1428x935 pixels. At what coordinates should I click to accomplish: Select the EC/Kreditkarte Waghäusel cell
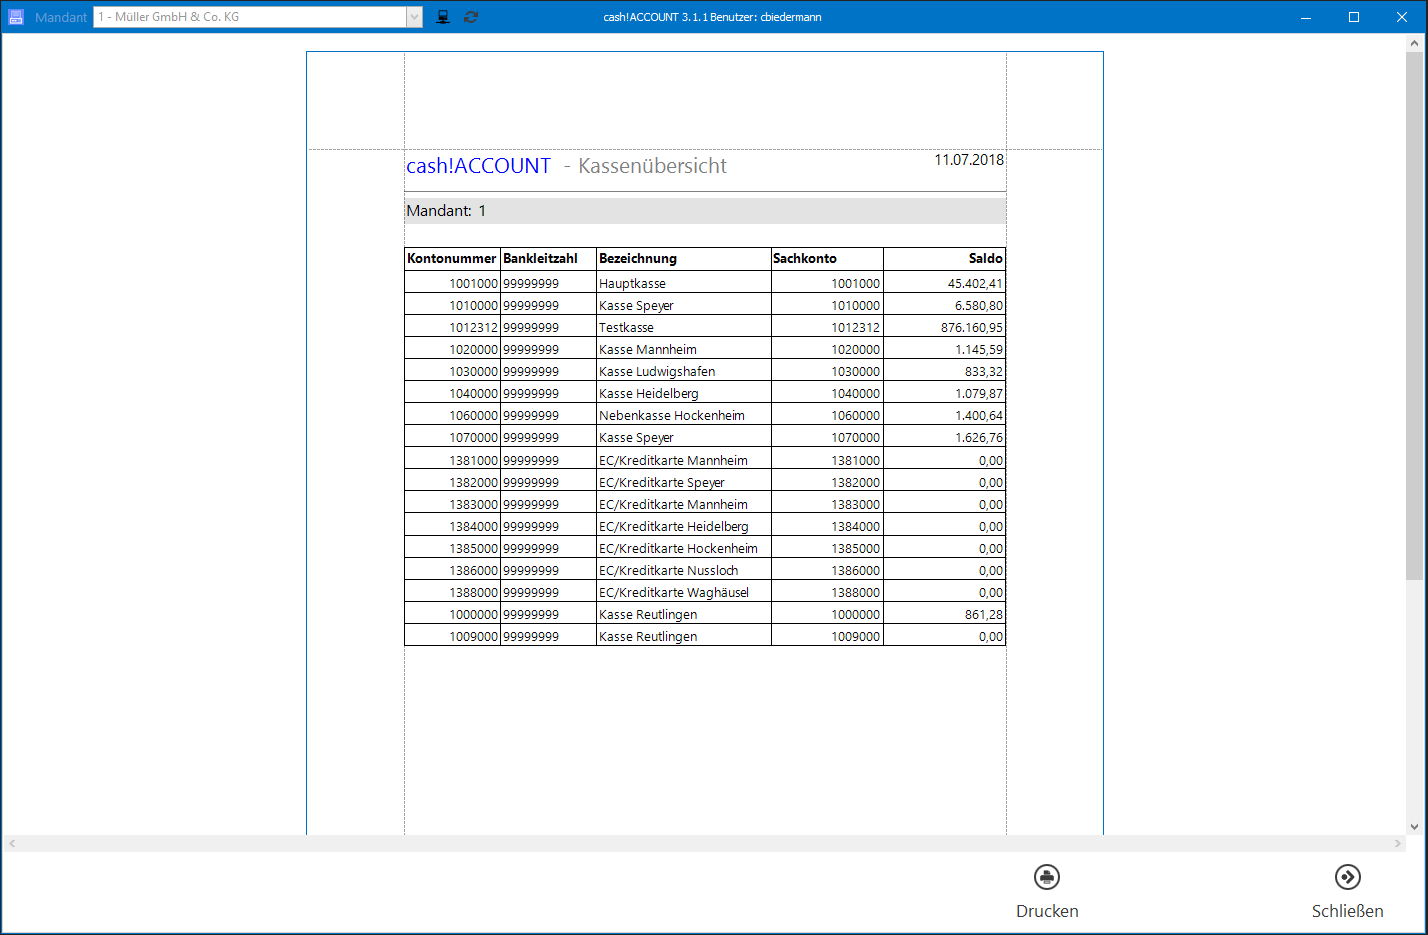pyautogui.click(x=684, y=592)
